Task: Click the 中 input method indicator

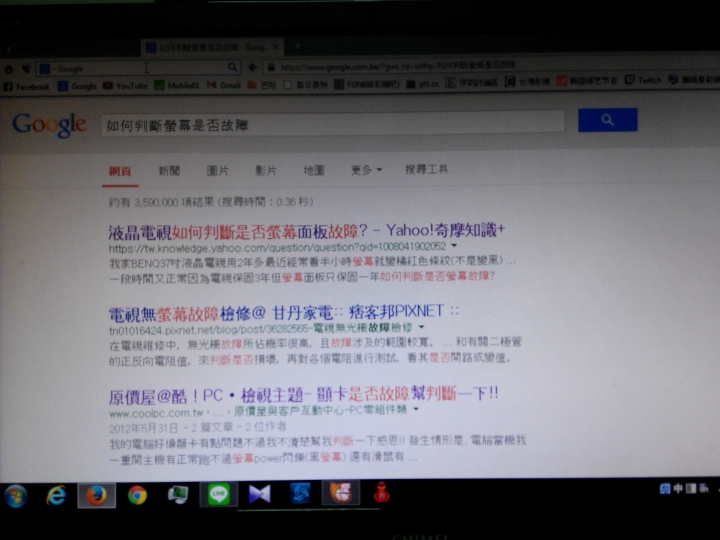Action: click(x=678, y=489)
